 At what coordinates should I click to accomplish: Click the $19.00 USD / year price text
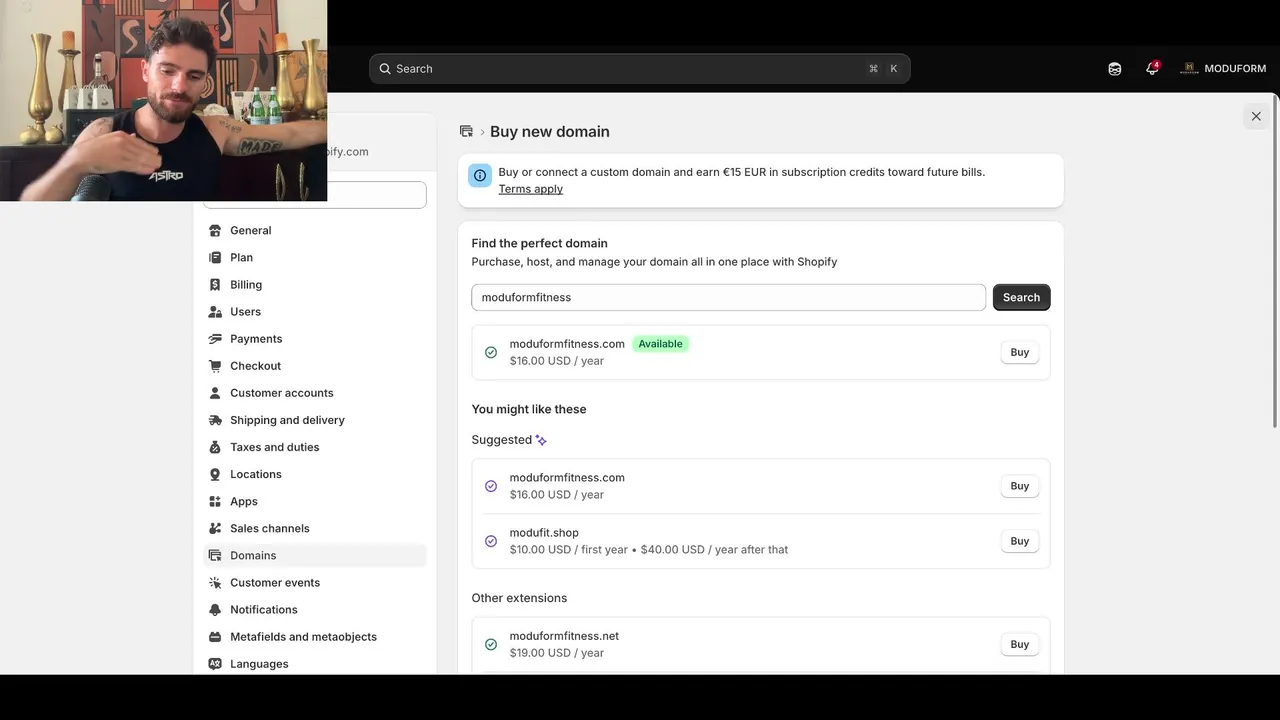(557, 653)
